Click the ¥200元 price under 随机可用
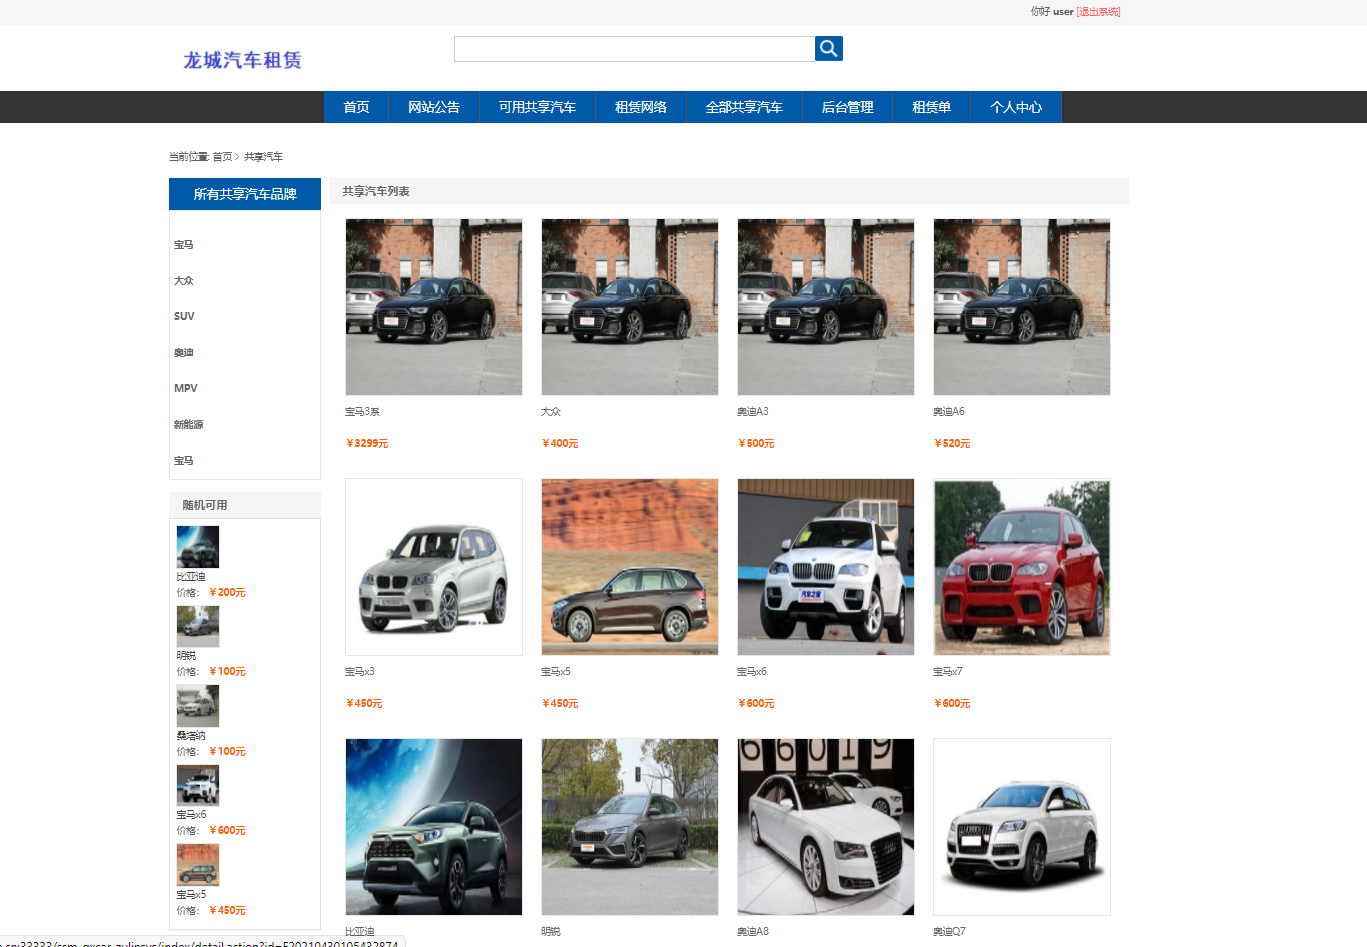 coord(227,593)
